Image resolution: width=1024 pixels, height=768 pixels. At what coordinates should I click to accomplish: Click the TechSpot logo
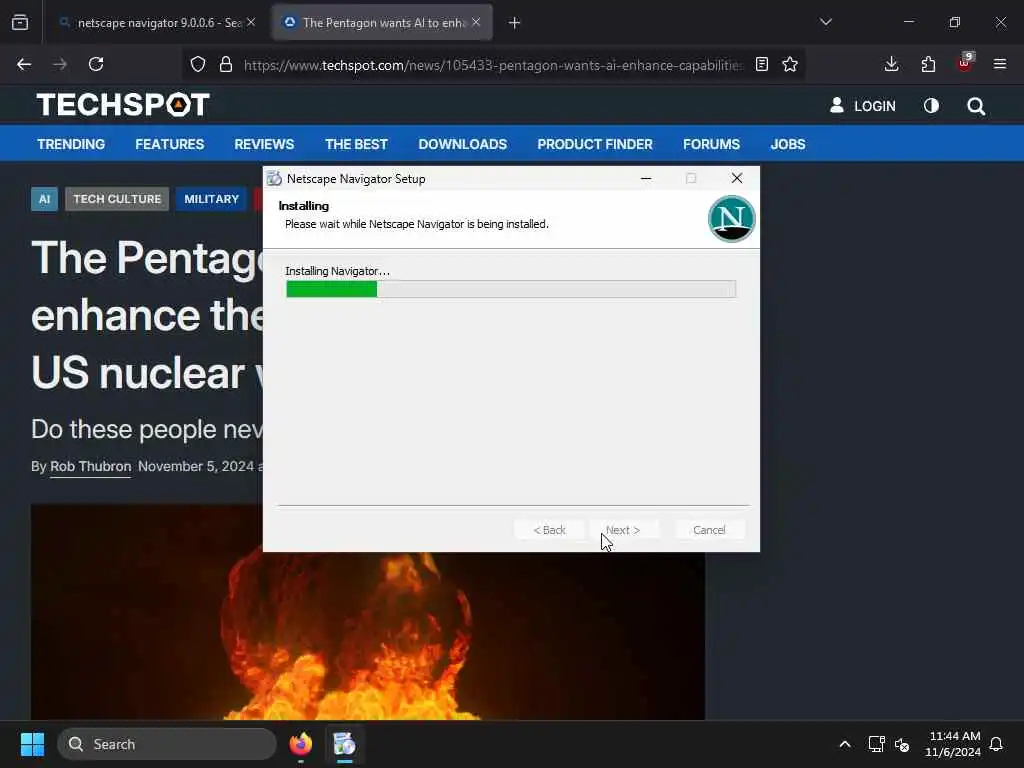tap(123, 104)
